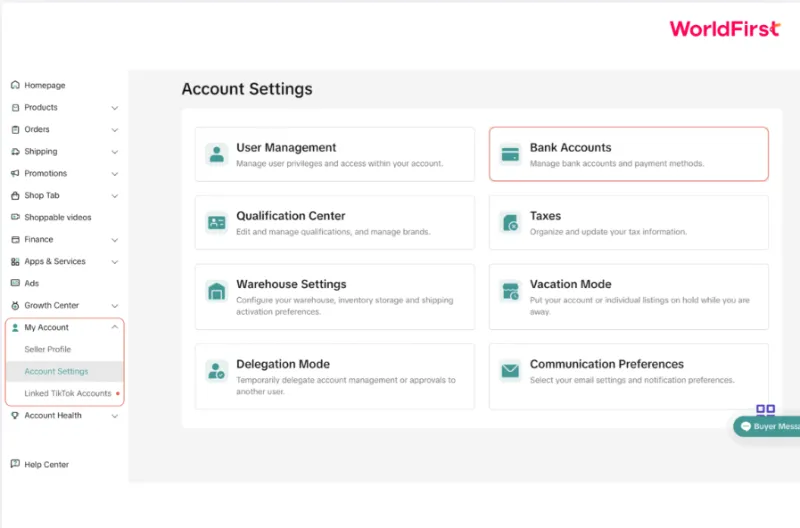Click the QR grid icon above Buyer Messages

765,410
